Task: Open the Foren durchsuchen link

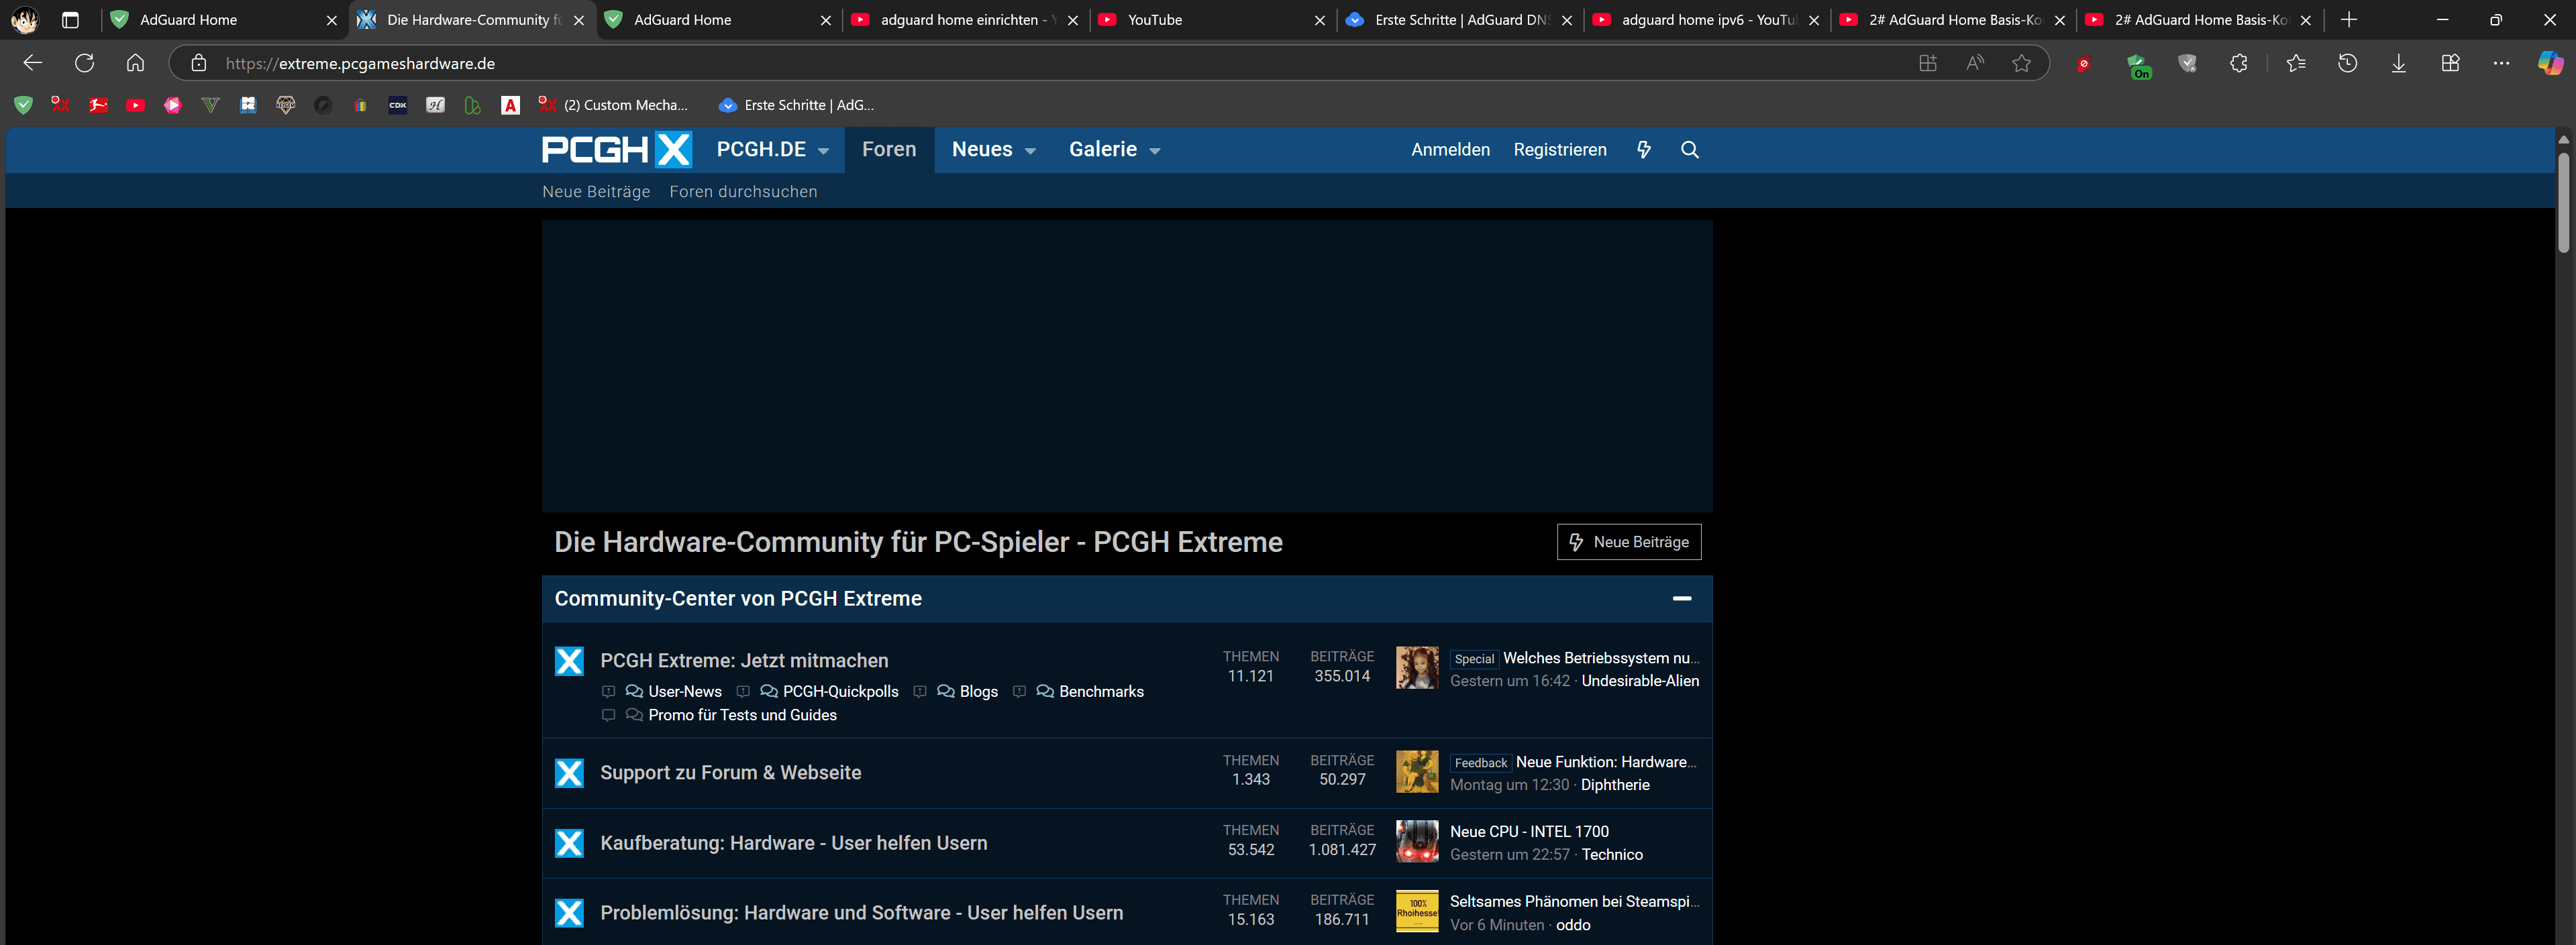Action: [x=743, y=192]
